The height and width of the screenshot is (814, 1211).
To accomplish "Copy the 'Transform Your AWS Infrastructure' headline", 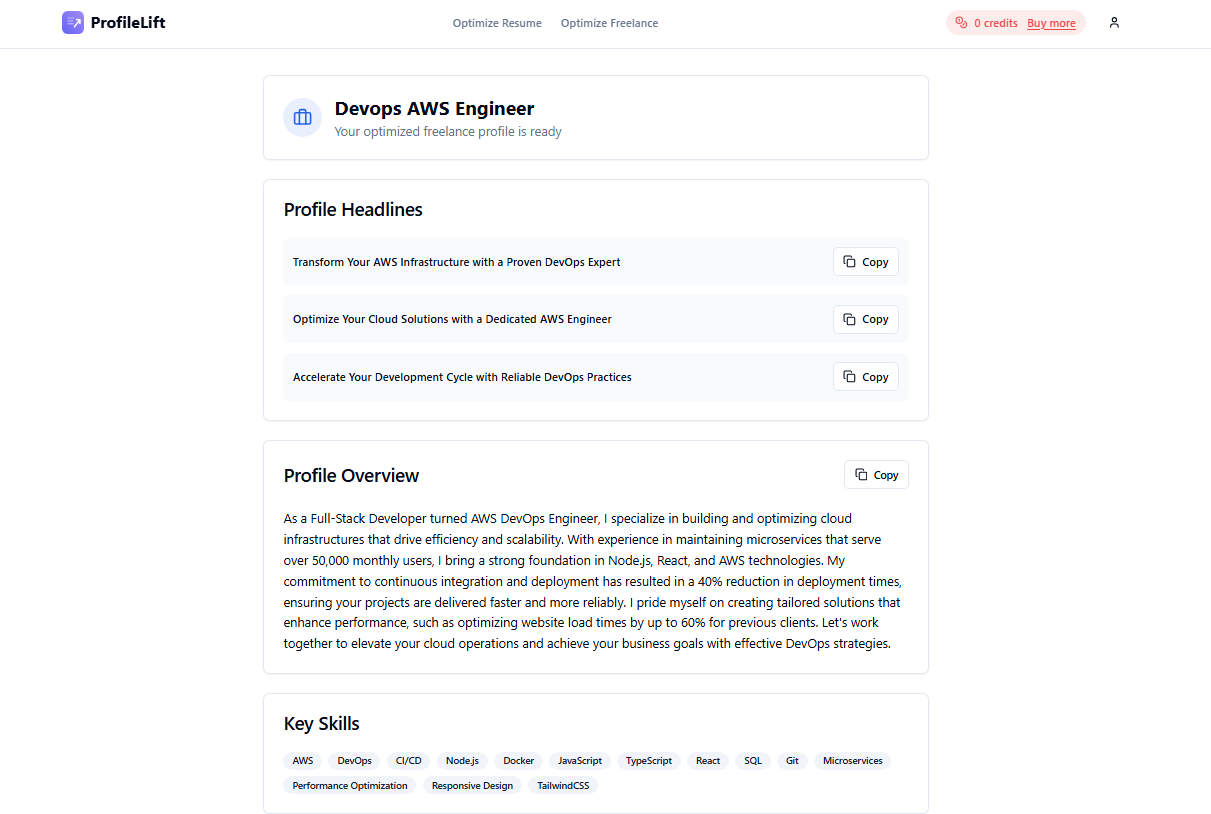I will point(866,262).
